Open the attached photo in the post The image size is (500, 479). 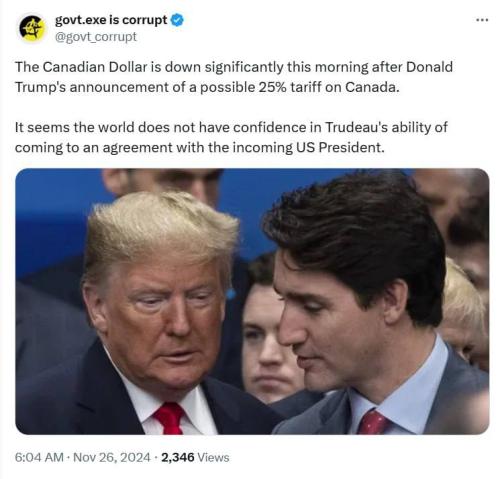[252, 301]
